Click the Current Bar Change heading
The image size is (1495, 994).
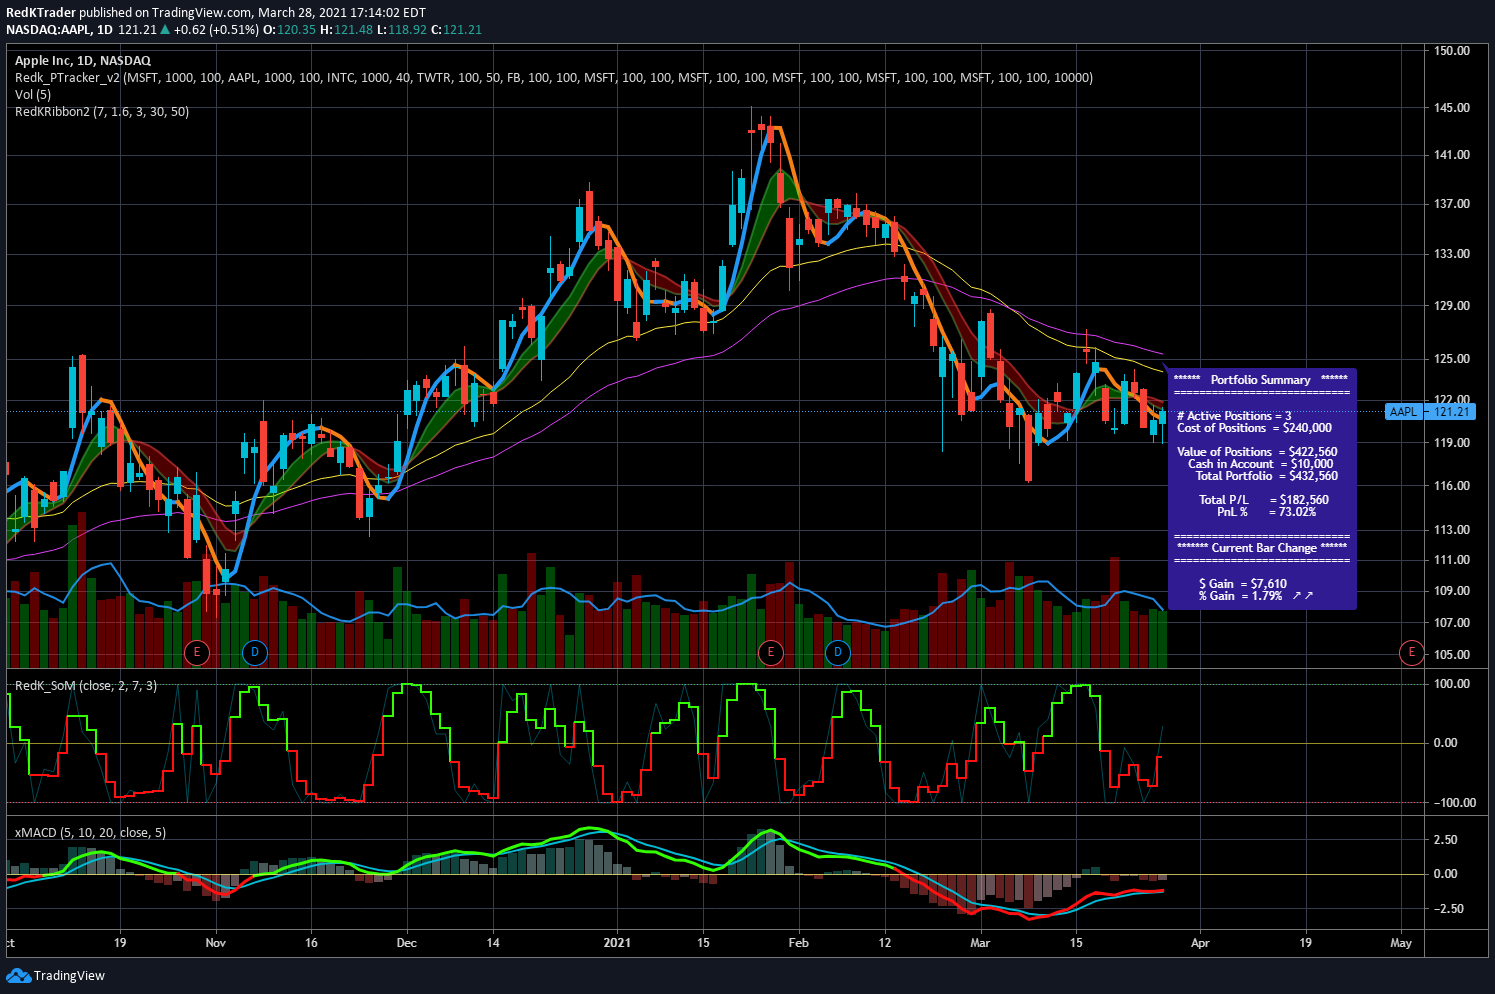1264,548
